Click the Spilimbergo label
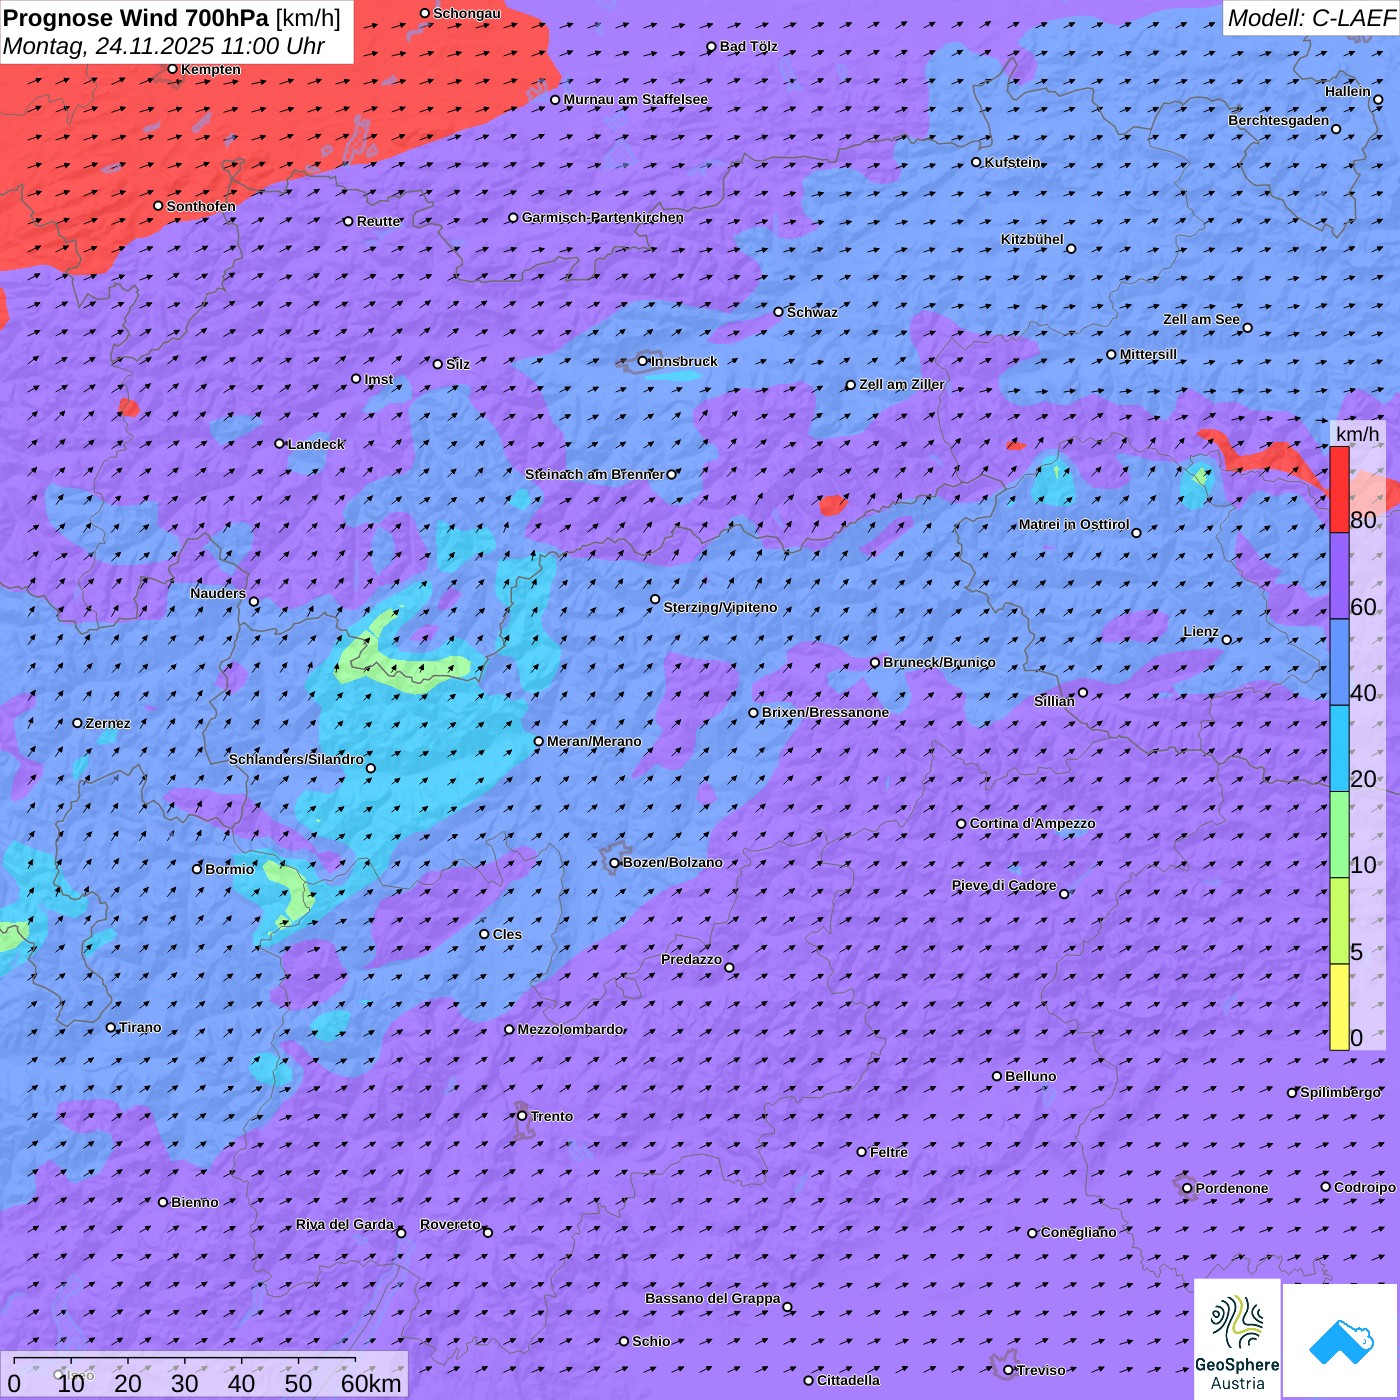The height and width of the screenshot is (1400, 1400). (x=1341, y=1092)
